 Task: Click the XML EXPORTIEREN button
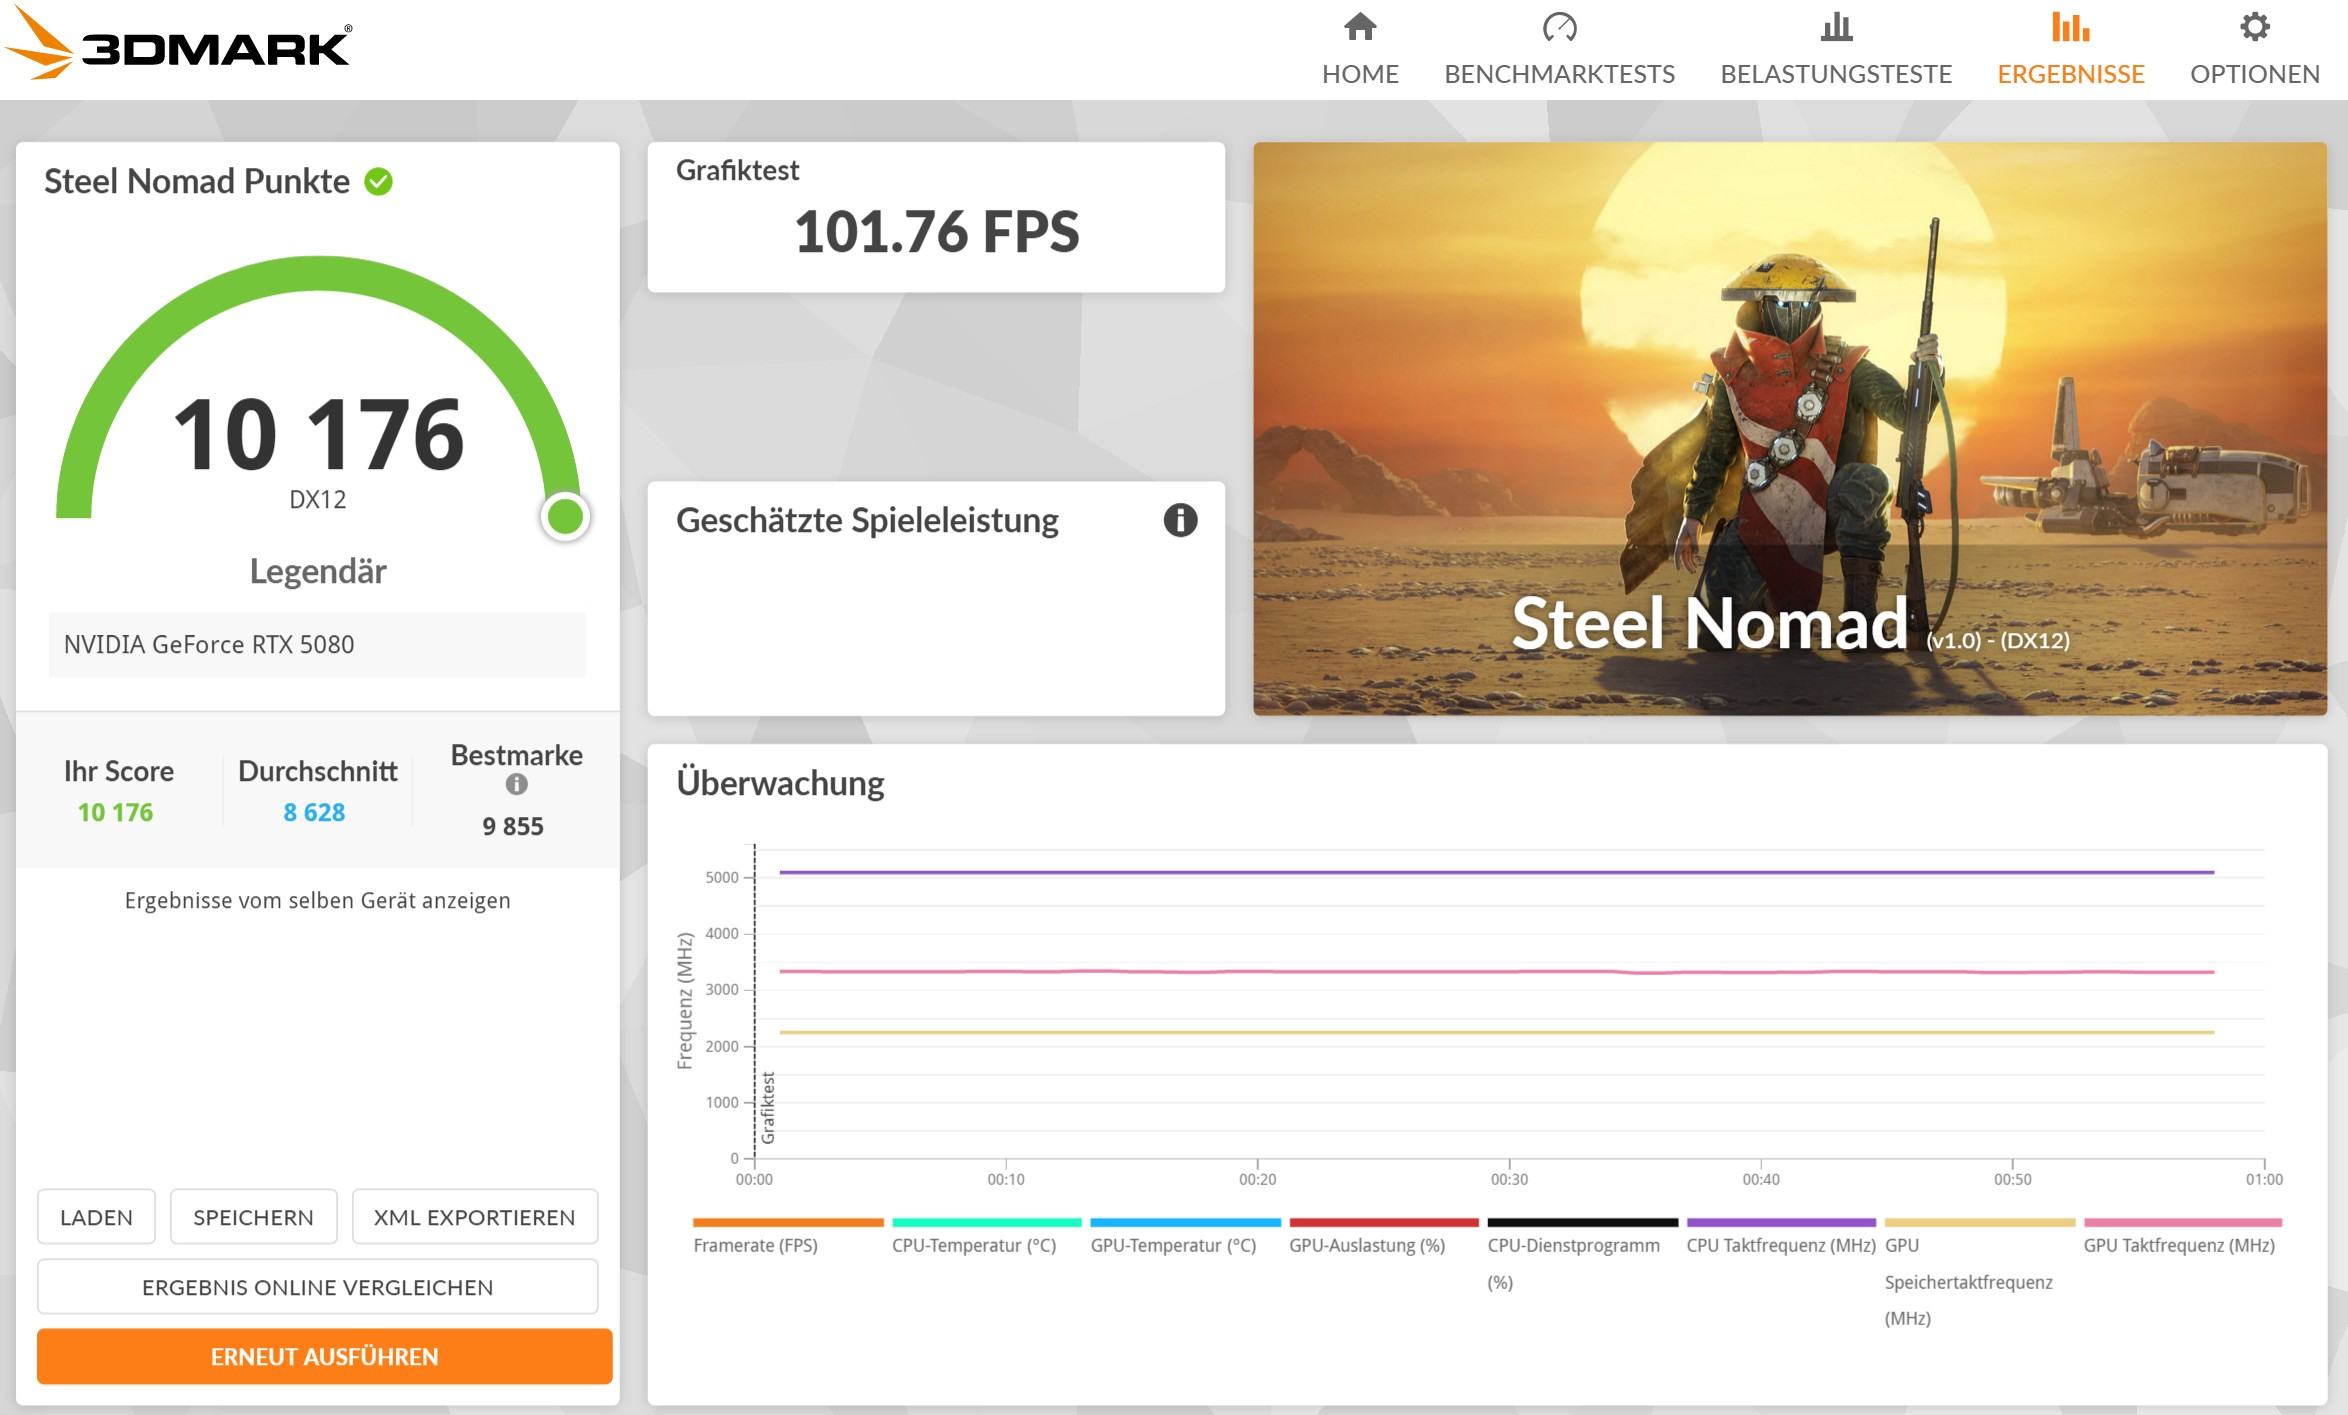pyautogui.click(x=474, y=1217)
